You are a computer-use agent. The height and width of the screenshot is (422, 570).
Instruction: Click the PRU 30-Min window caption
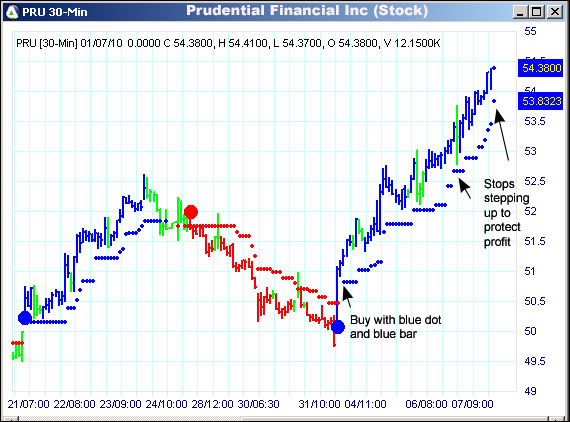55,12
